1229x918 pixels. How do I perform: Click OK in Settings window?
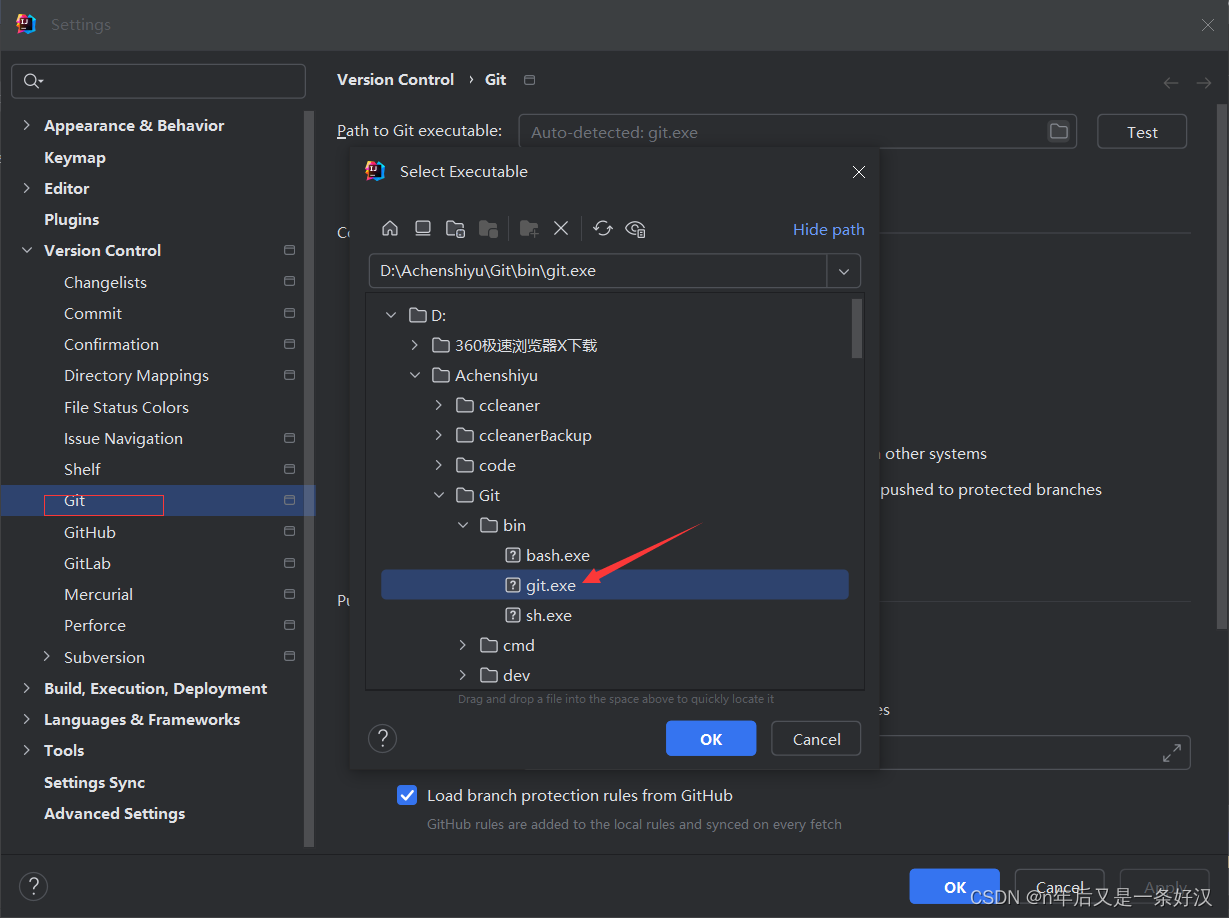tap(955, 886)
